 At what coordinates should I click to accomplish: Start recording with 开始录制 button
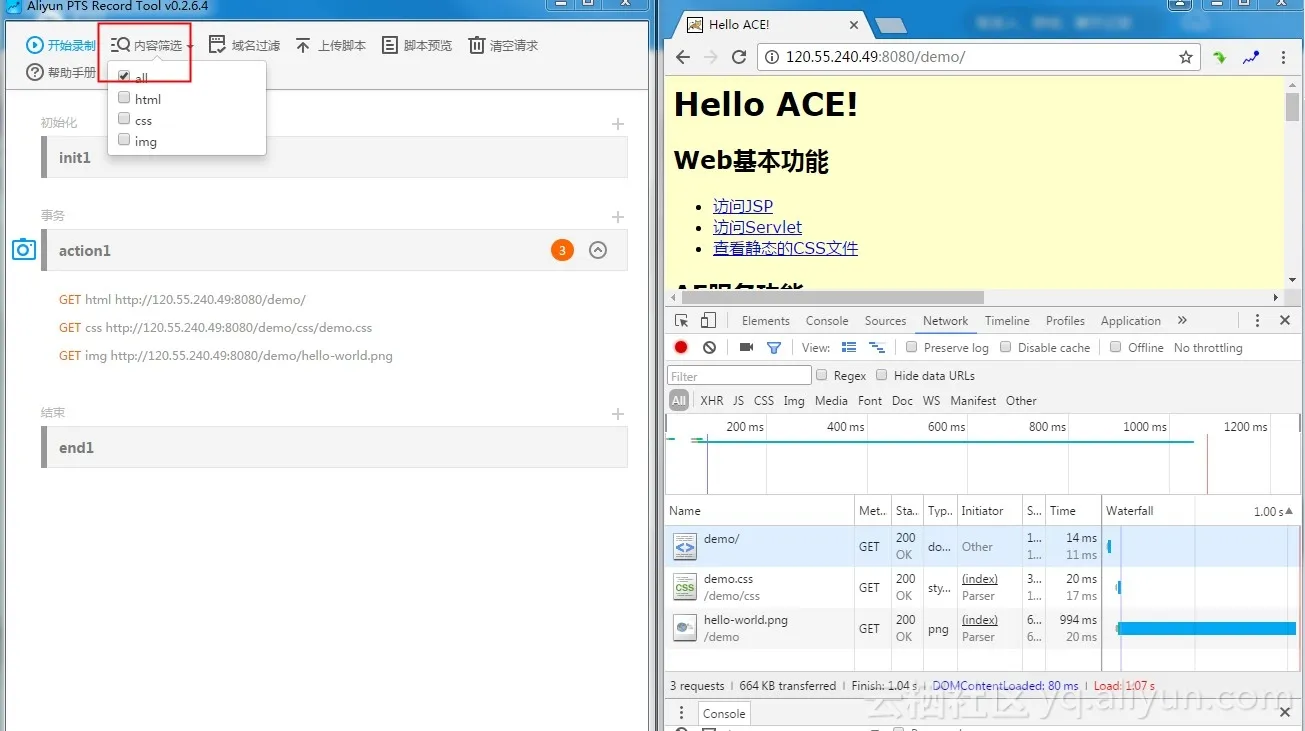61,45
